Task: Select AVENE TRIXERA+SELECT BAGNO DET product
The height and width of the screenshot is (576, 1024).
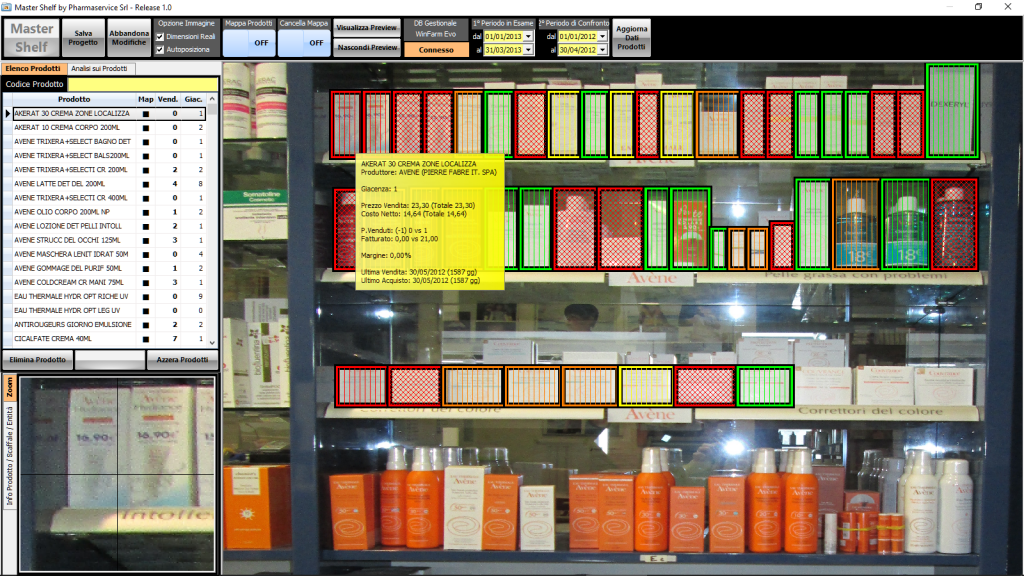Action: point(104,142)
